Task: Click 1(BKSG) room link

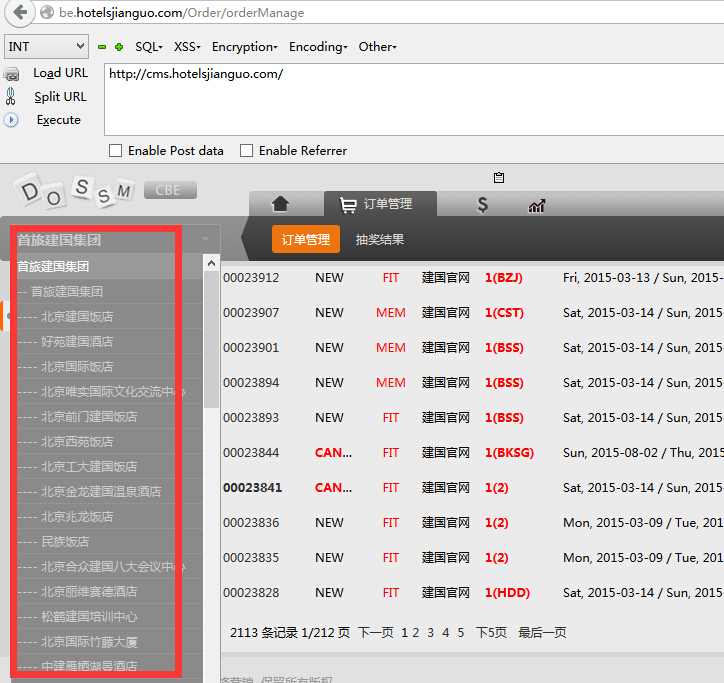Action: 509,453
